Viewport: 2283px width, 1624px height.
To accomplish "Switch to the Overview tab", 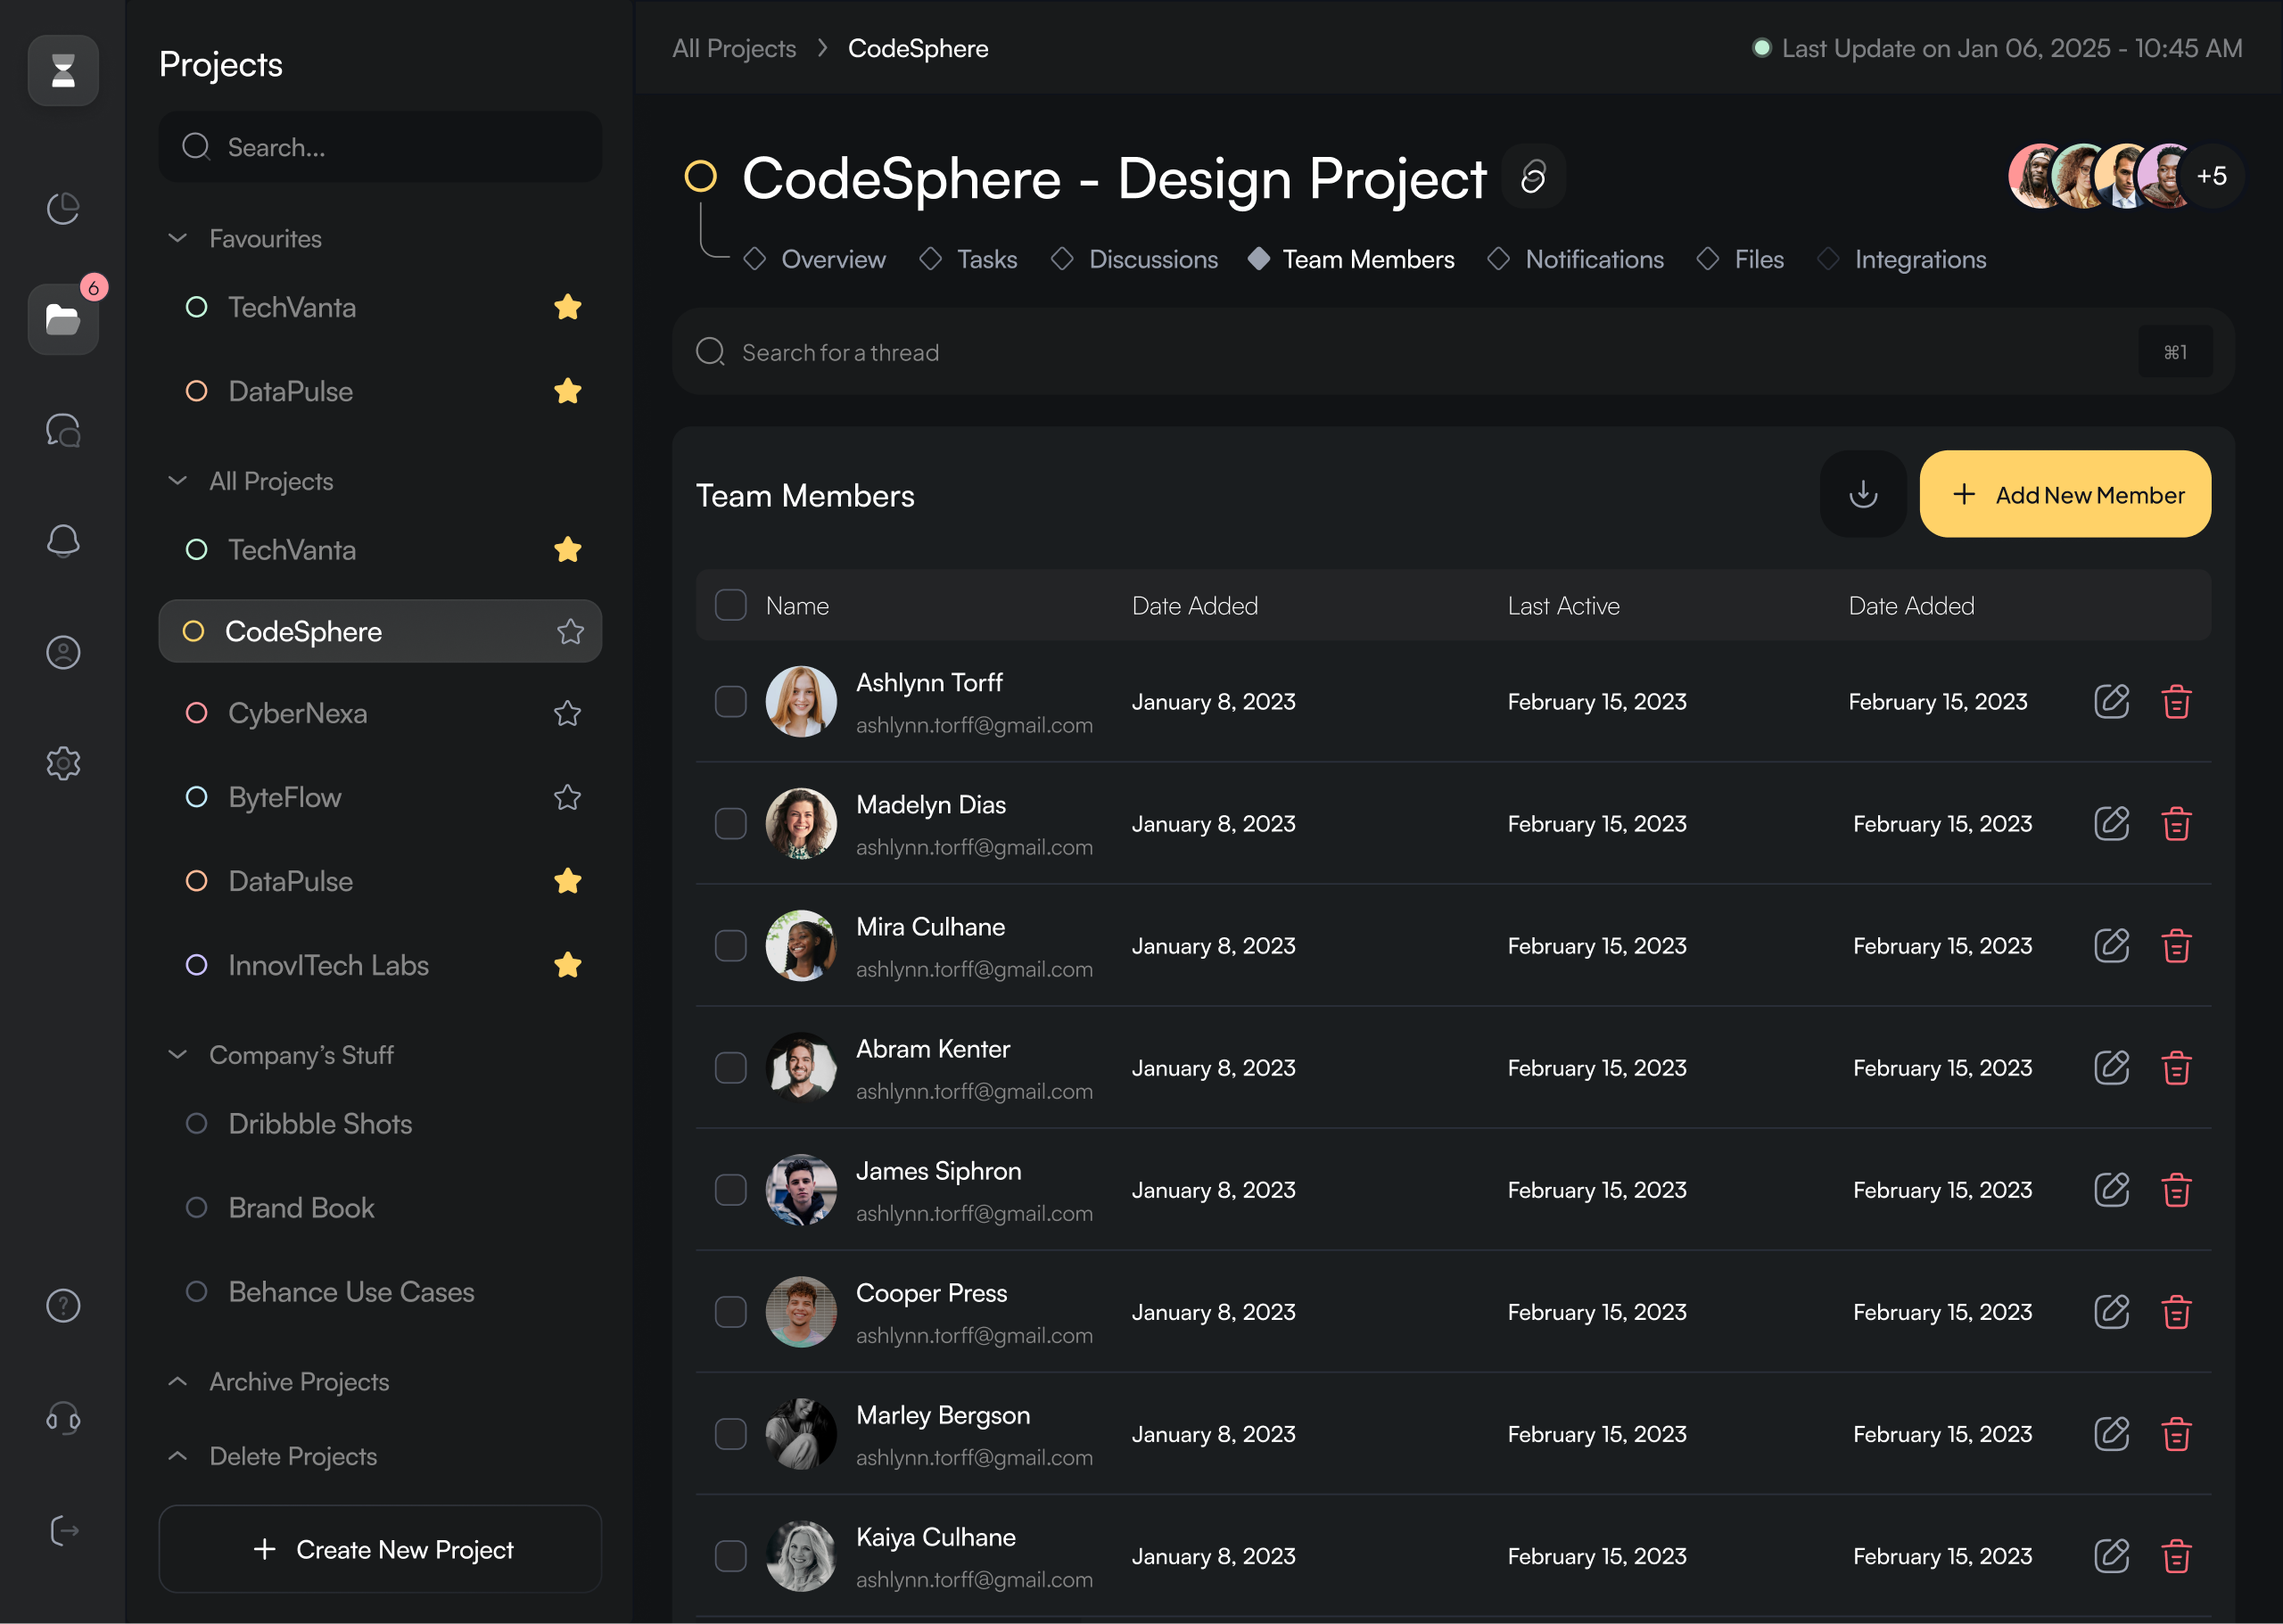I will pyautogui.click(x=815, y=260).
